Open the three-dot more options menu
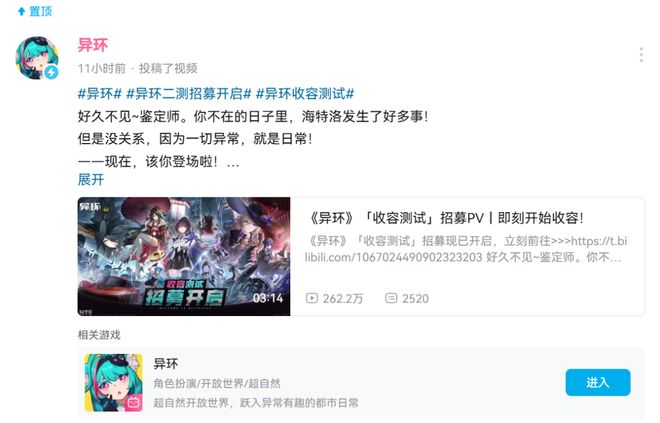The width and height of the screenshot is (660, 423). tap(641, 55)
